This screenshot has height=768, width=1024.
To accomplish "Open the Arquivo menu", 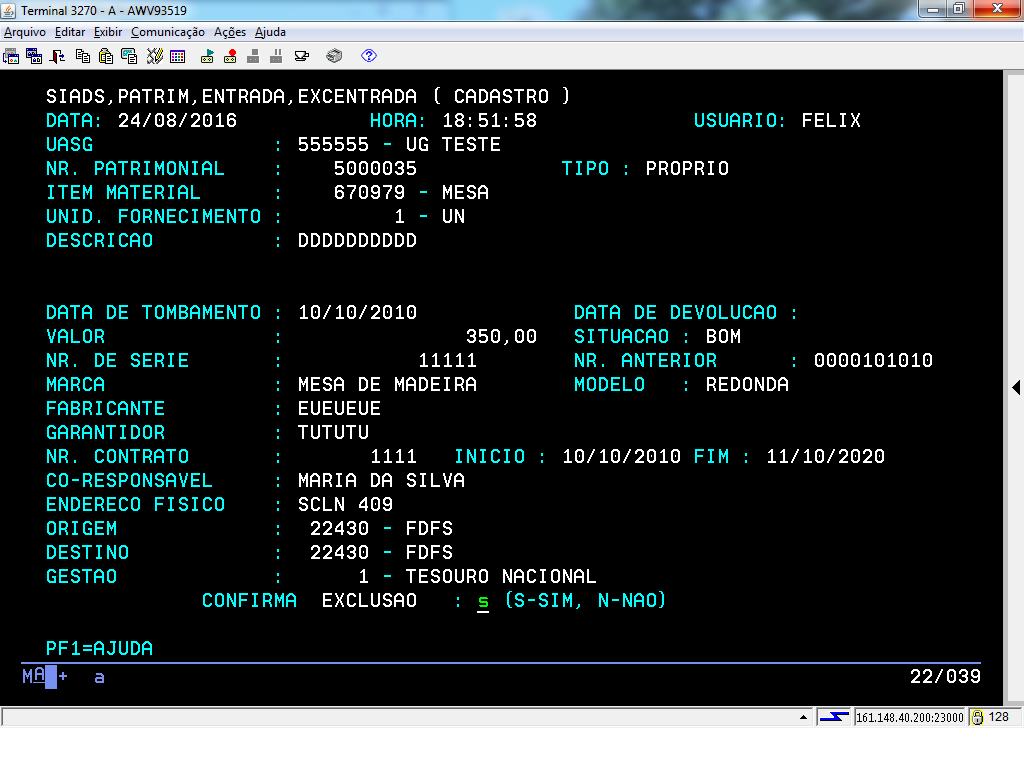I will tap(25, 32).
